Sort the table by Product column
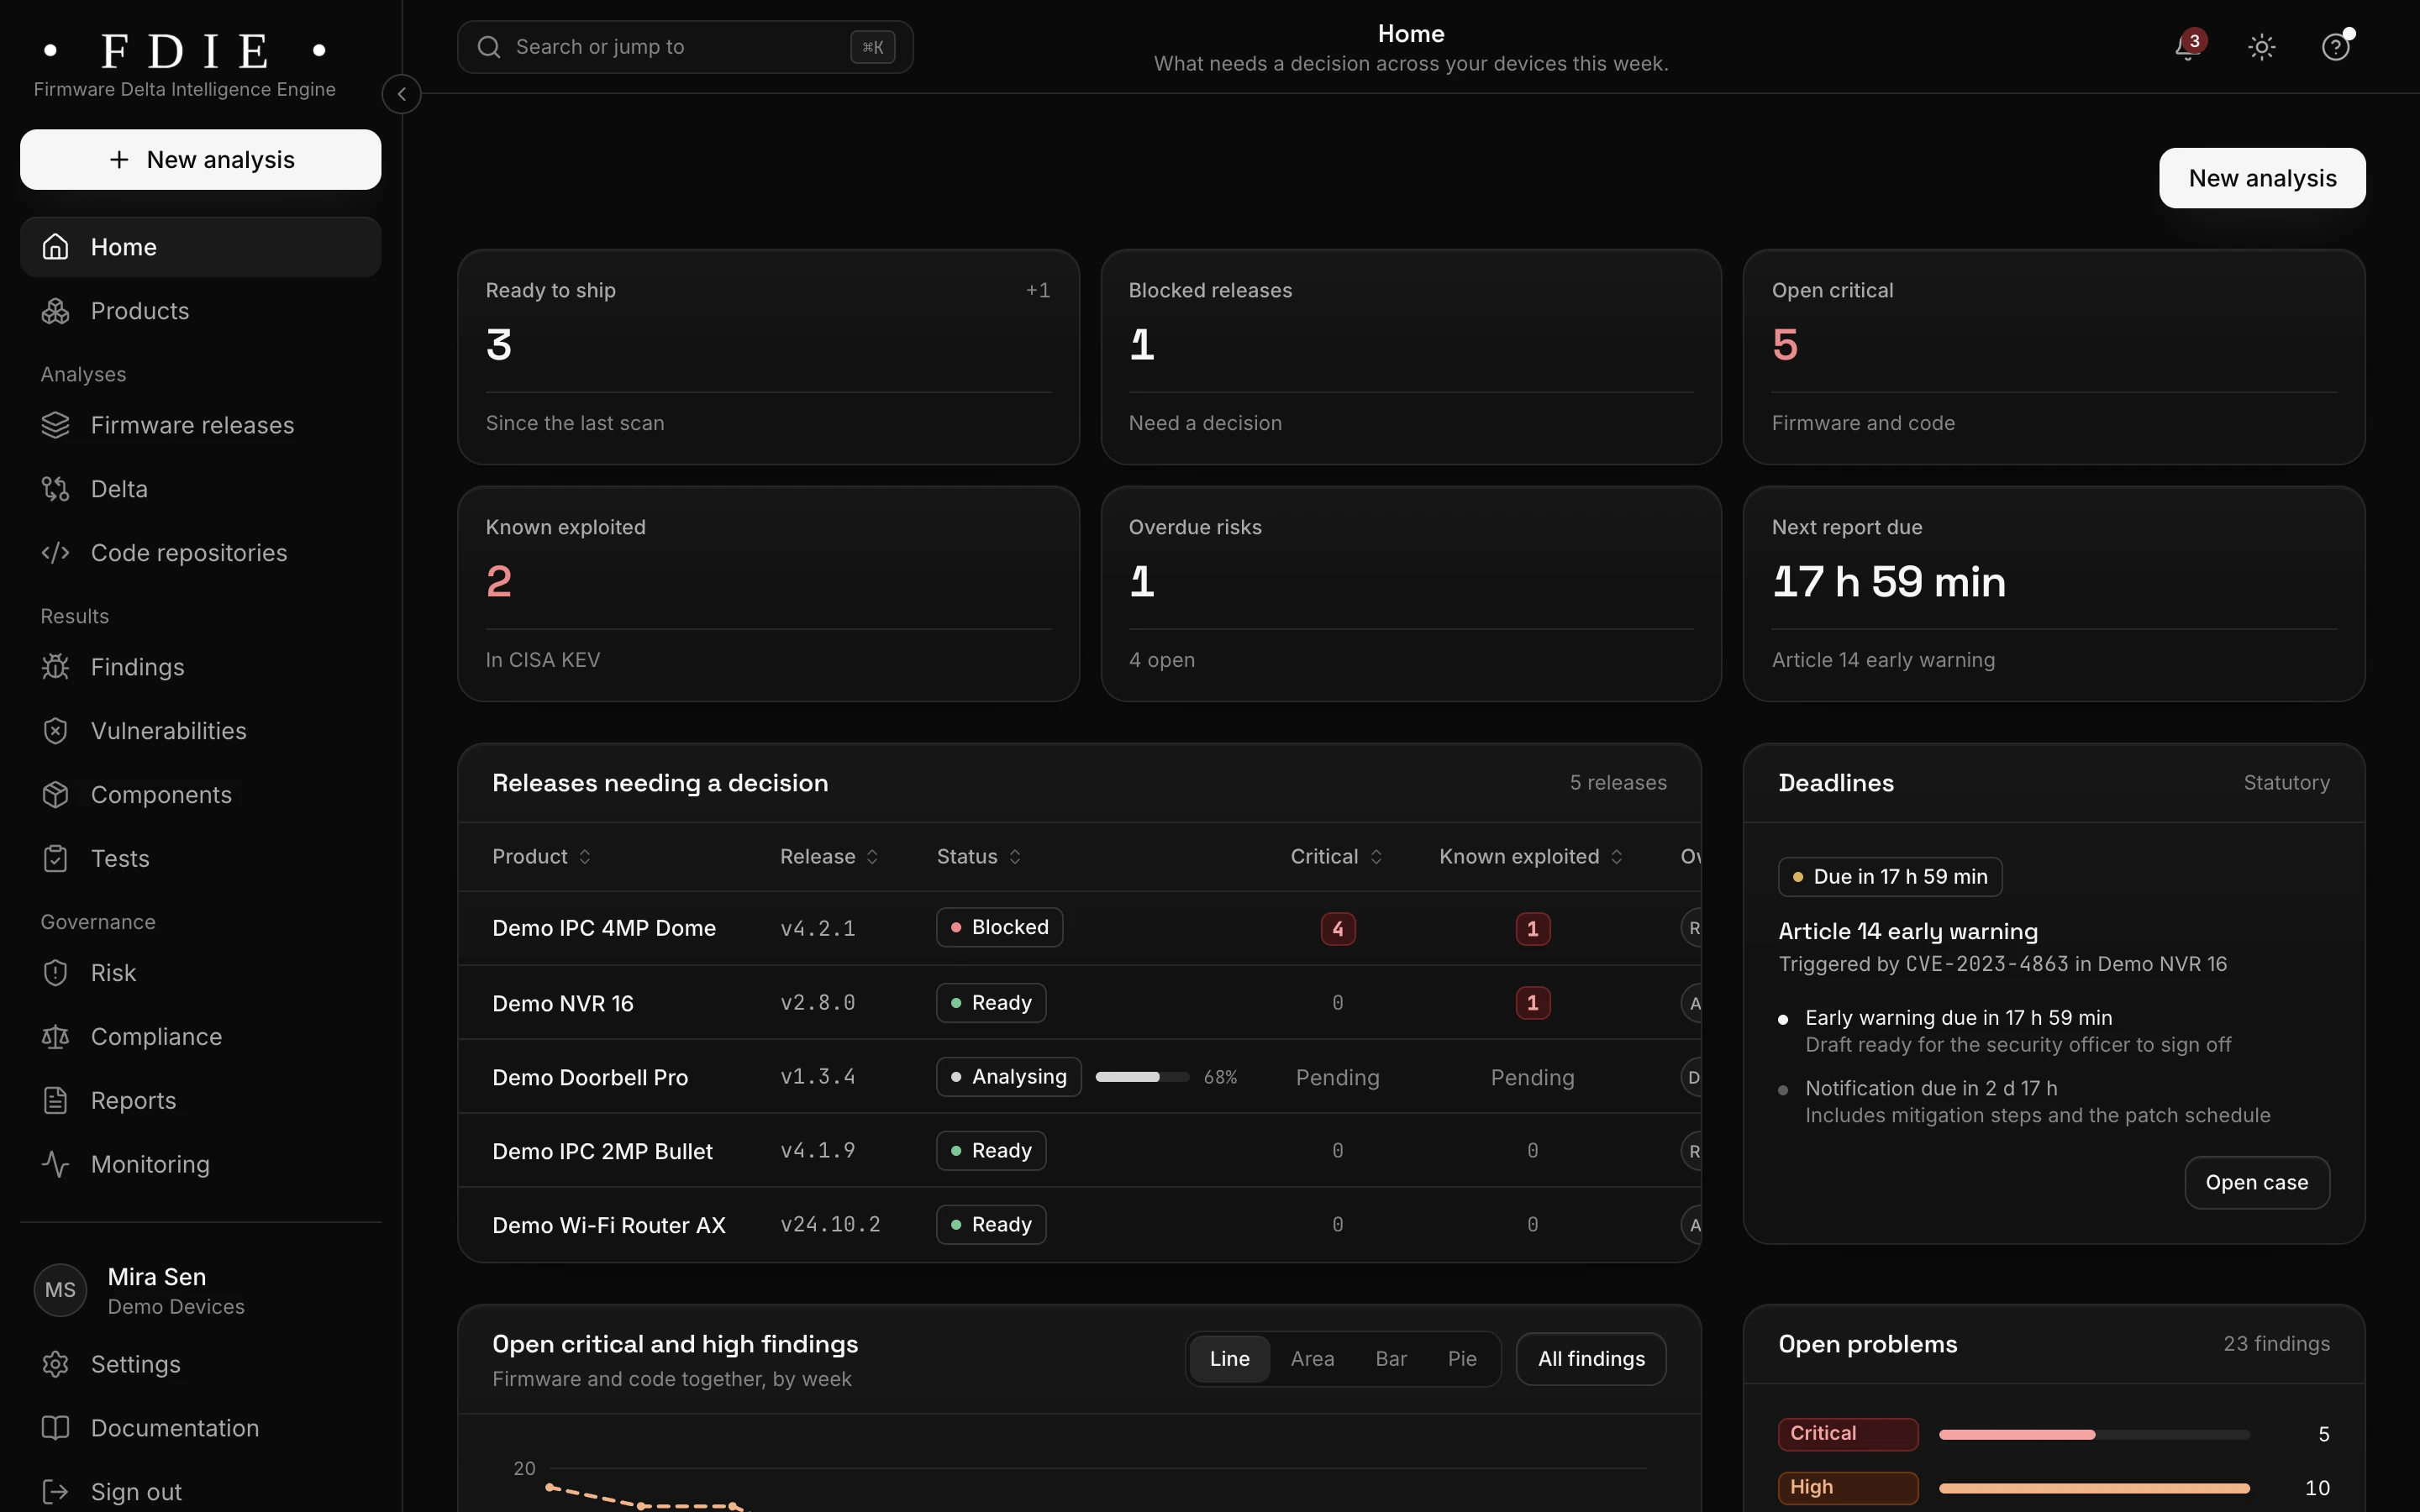Image resolution: width=2420 pixels, height=1512 pixels. coord(542,857)
